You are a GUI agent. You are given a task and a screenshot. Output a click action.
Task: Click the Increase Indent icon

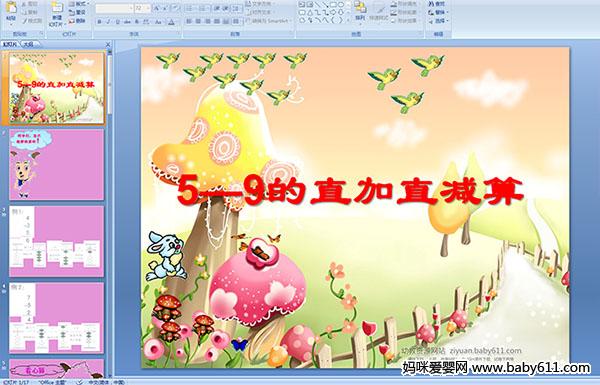pos(226,8)
